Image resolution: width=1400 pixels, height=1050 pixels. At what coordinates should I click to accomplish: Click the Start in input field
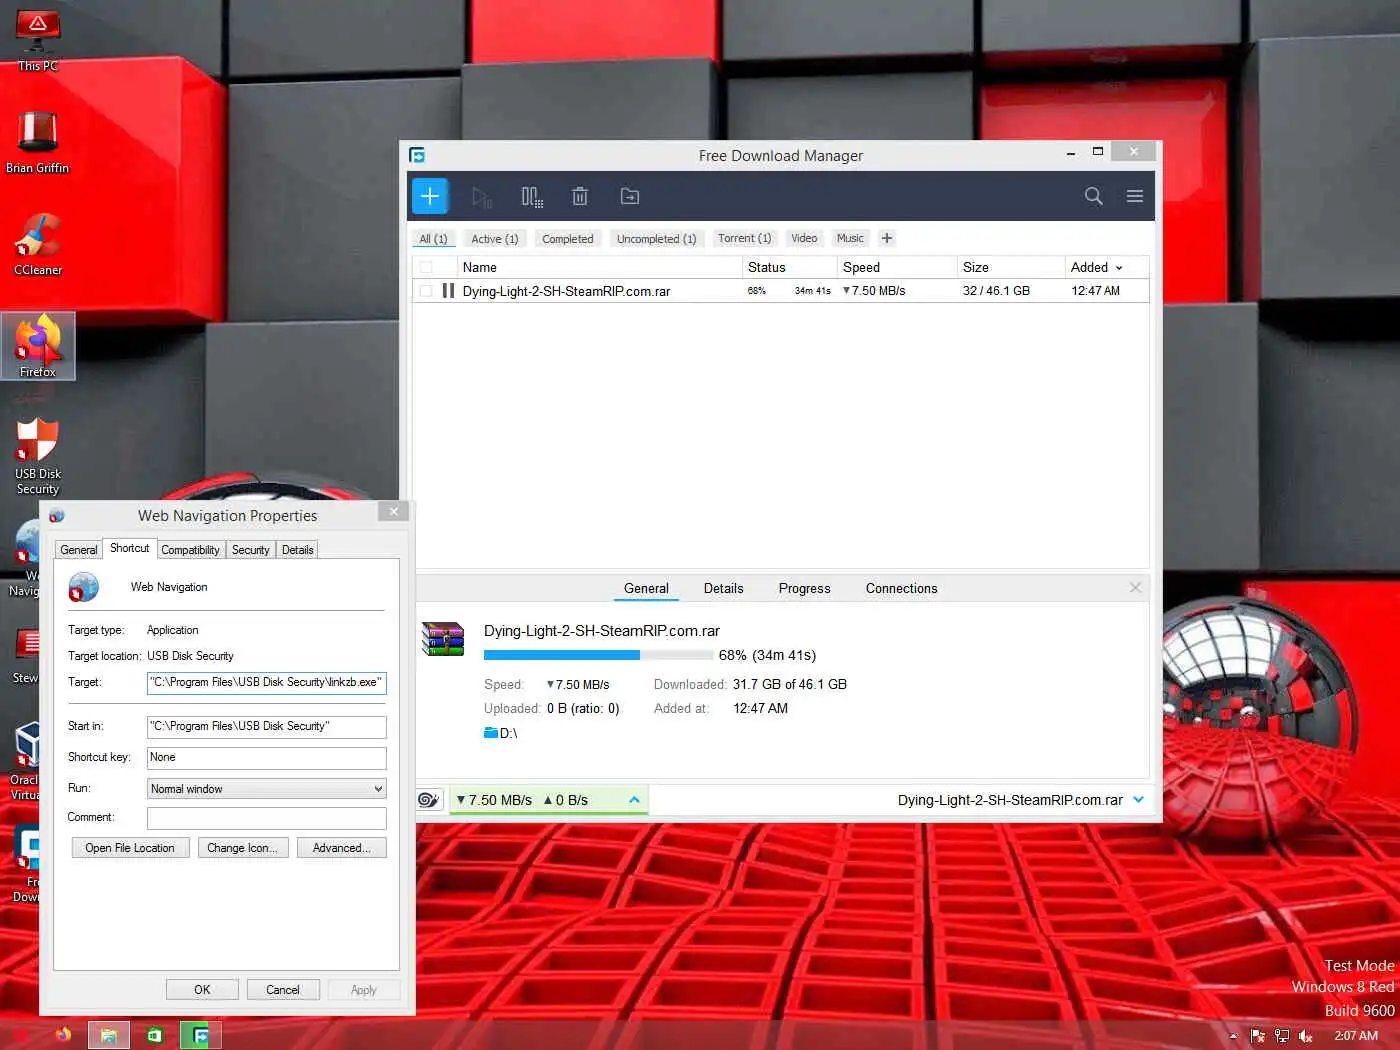click(x=267, y=726)
